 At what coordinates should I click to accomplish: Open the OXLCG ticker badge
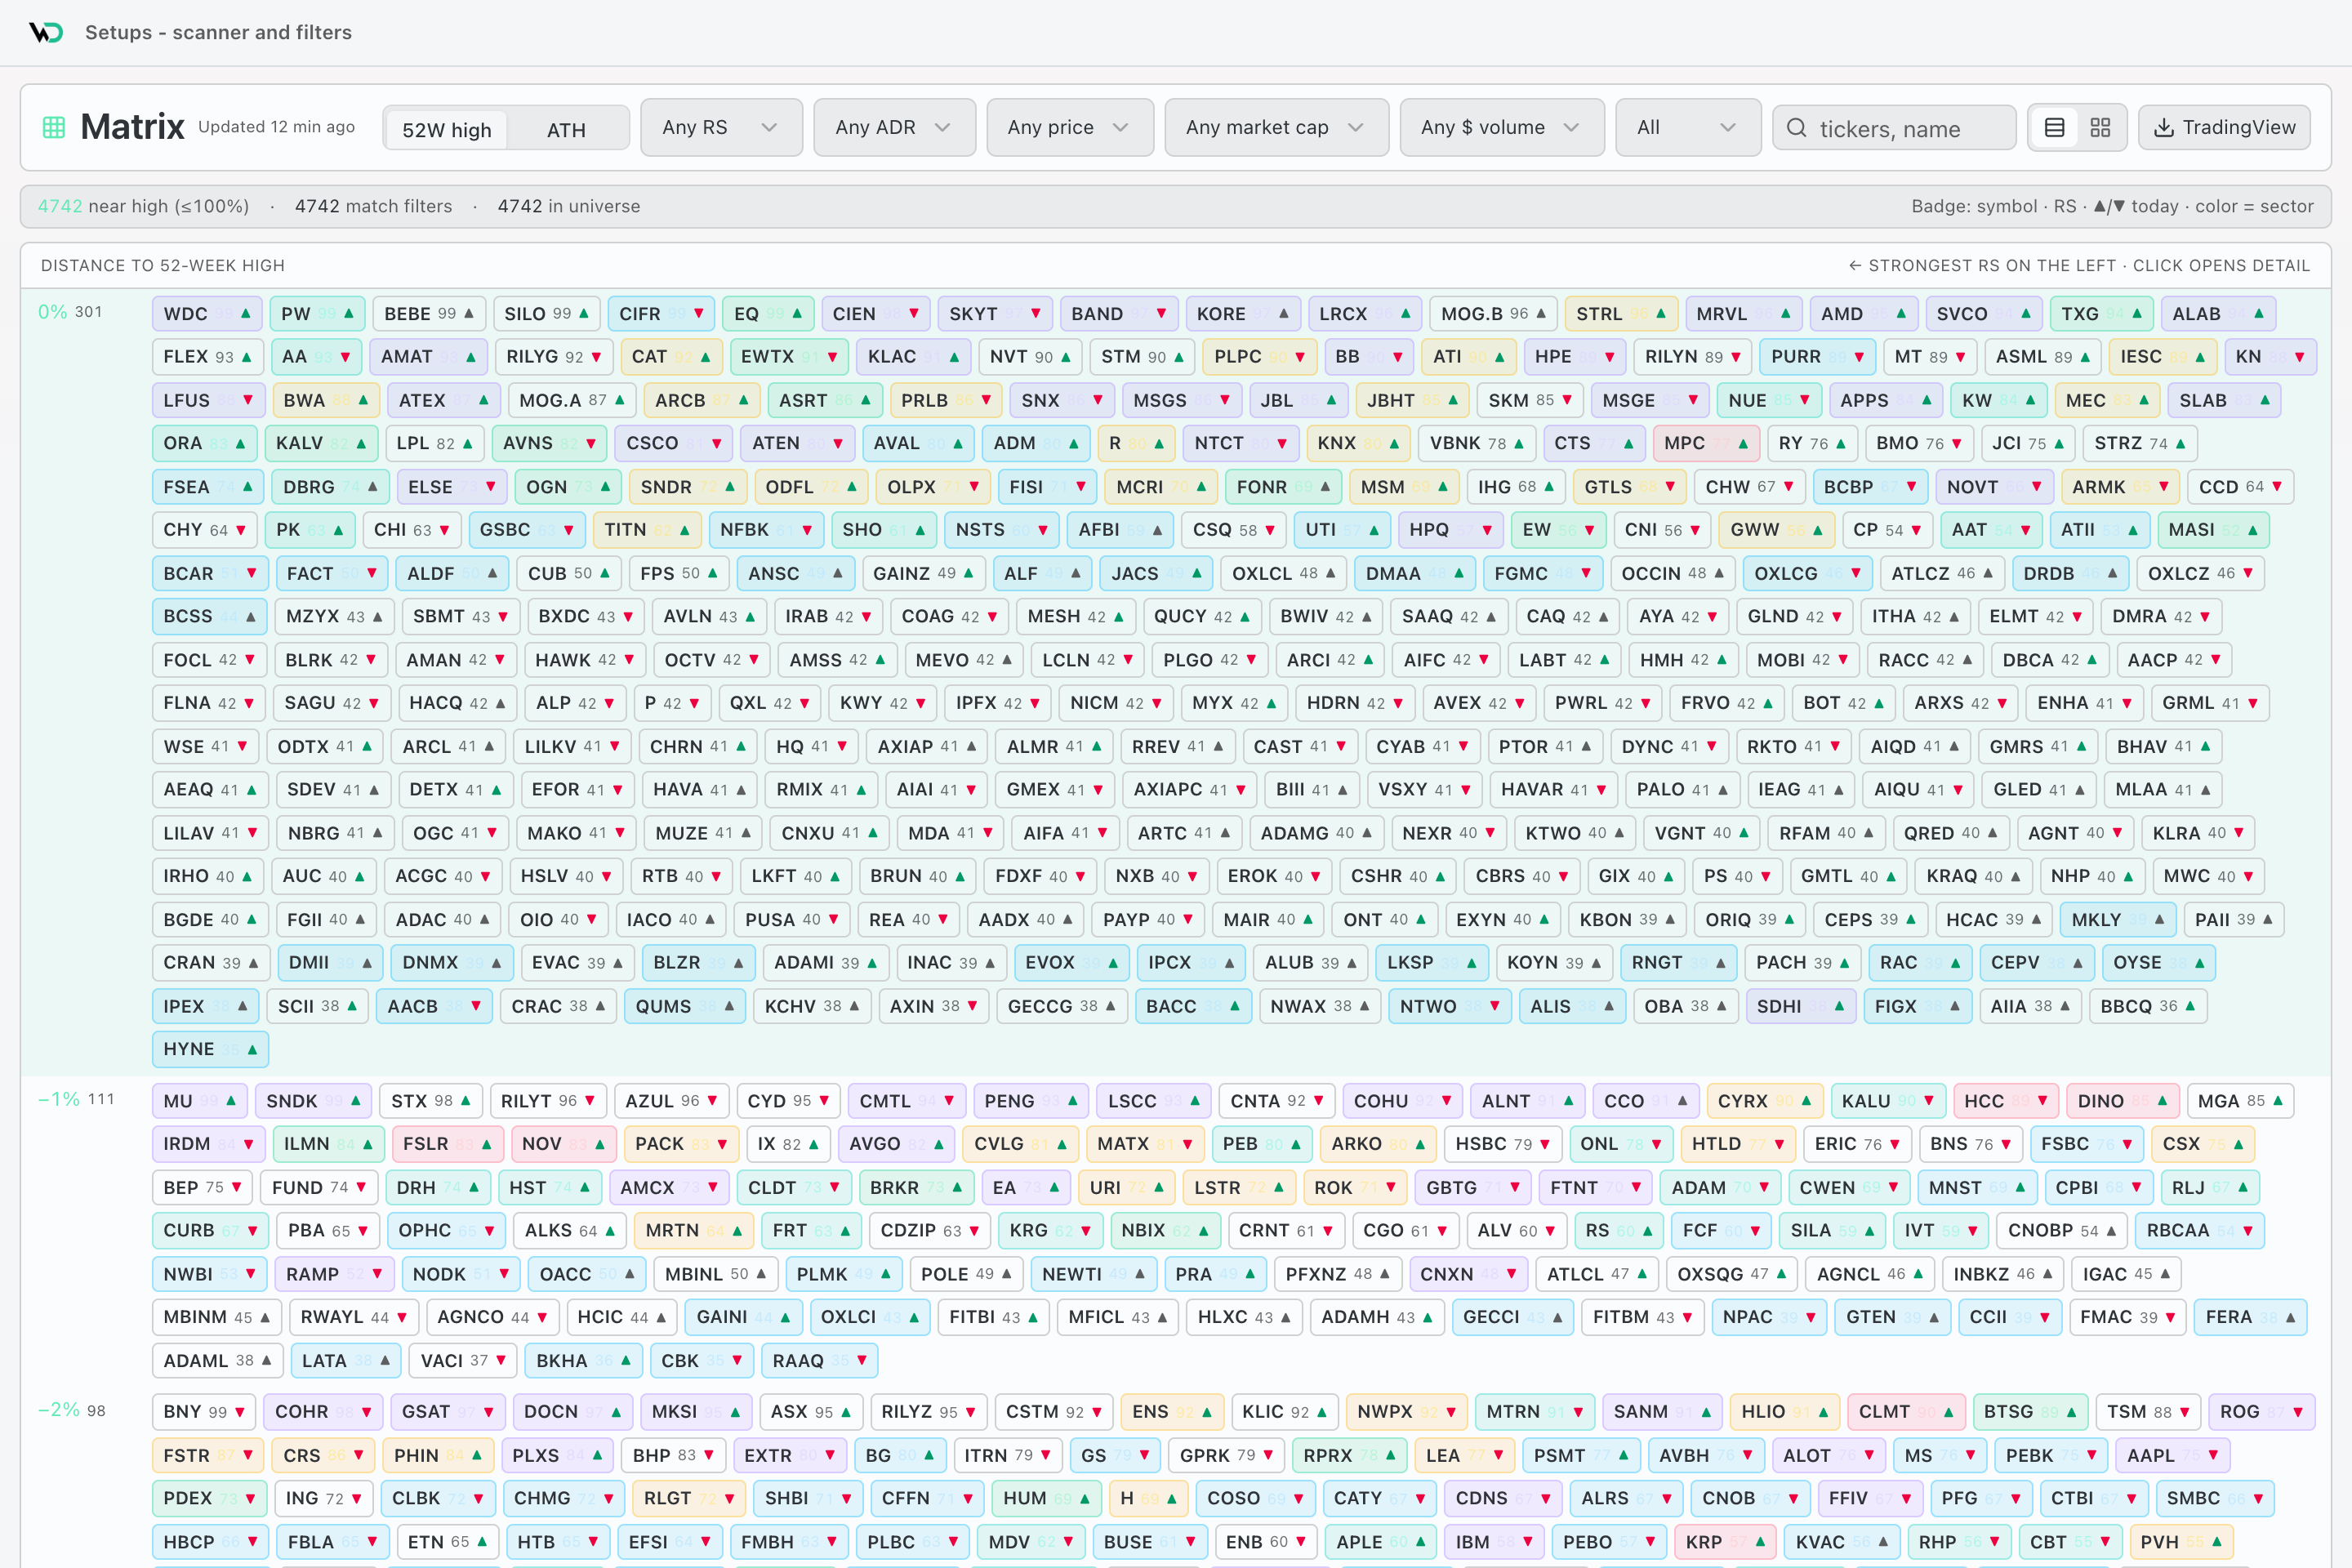[x=1807, y=573]
